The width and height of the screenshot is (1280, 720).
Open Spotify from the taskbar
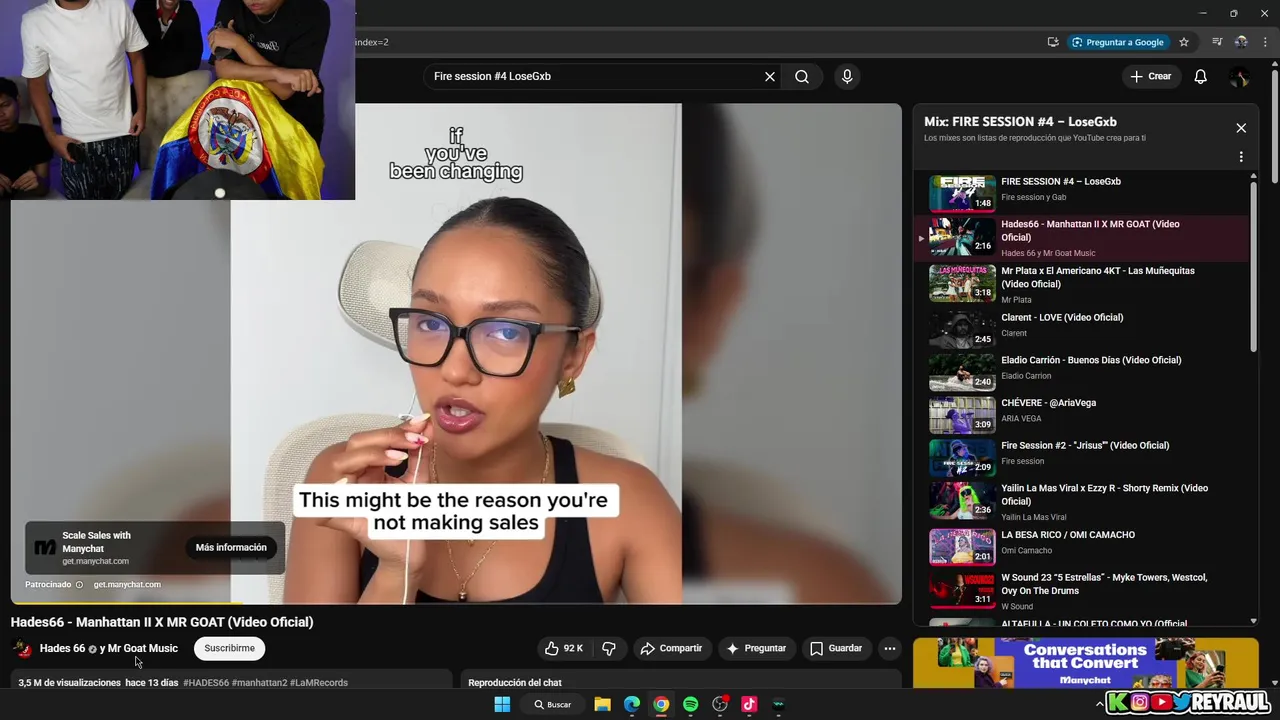click(690, 704)
